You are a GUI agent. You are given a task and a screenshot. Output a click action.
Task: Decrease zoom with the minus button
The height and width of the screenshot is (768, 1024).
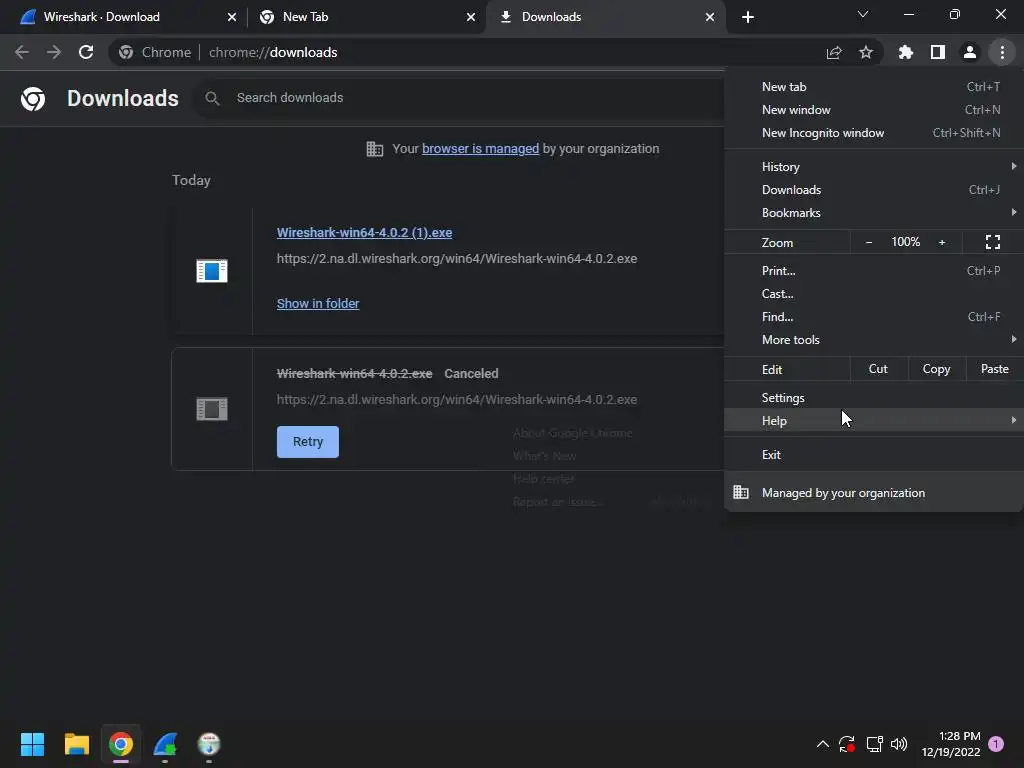click(x=869, y=242)
